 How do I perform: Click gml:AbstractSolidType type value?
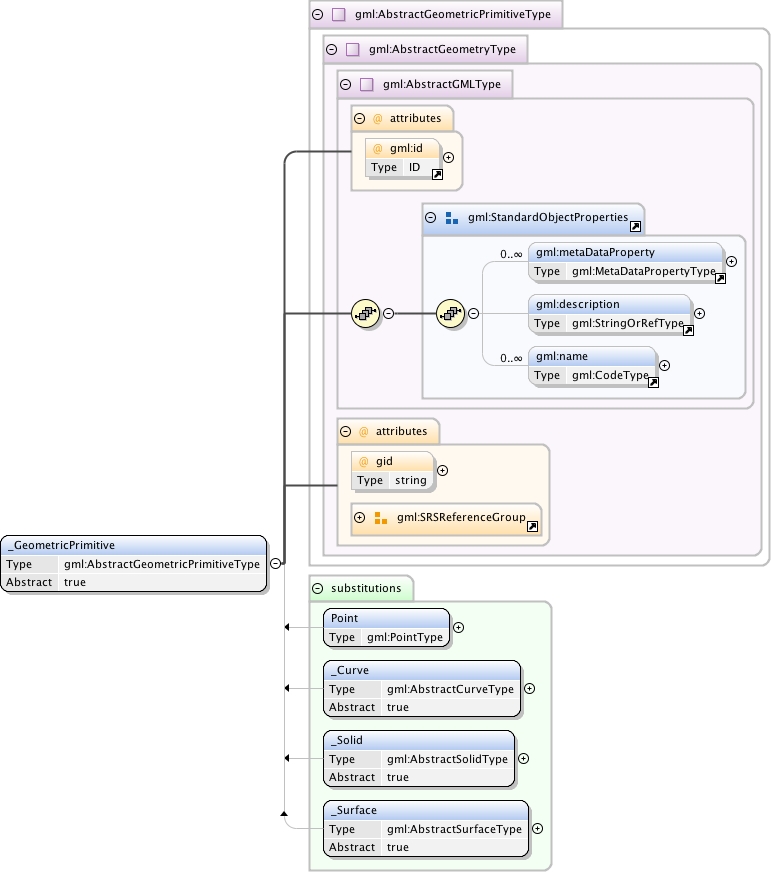pos(447,760)
